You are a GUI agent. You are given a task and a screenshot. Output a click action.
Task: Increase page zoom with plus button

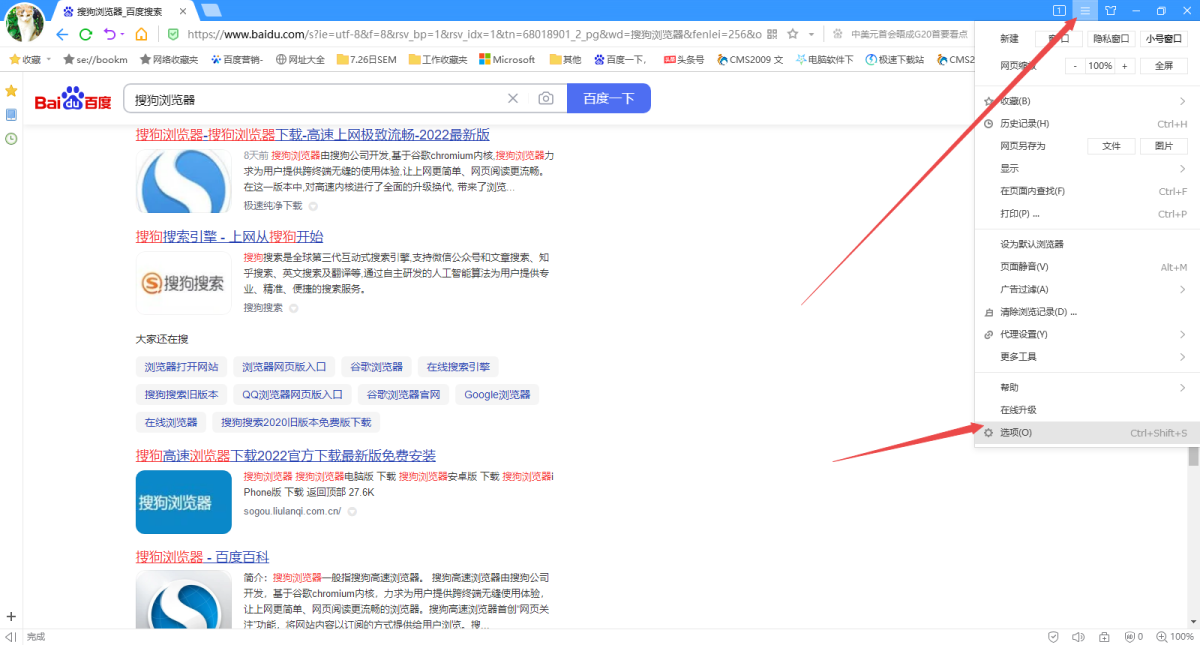[1125, 66]
